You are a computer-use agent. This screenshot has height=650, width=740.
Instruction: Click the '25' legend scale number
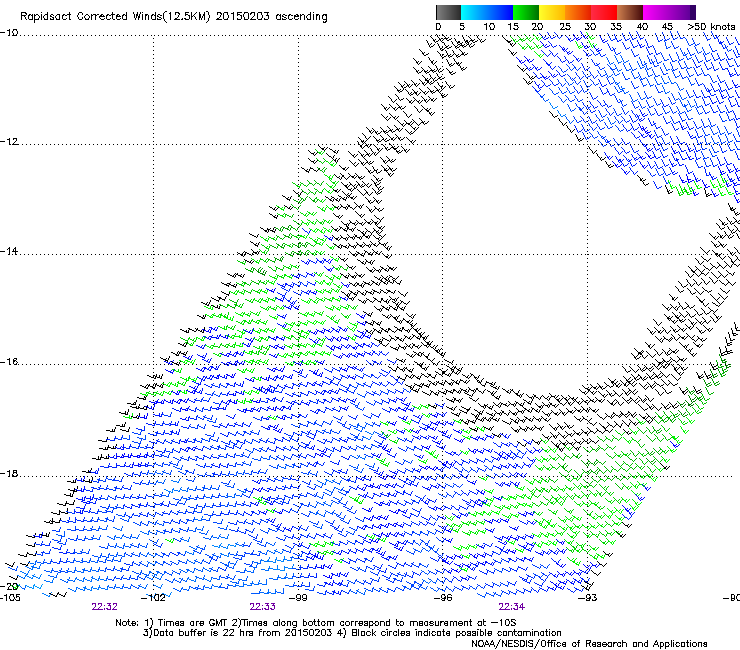point(565,27)
